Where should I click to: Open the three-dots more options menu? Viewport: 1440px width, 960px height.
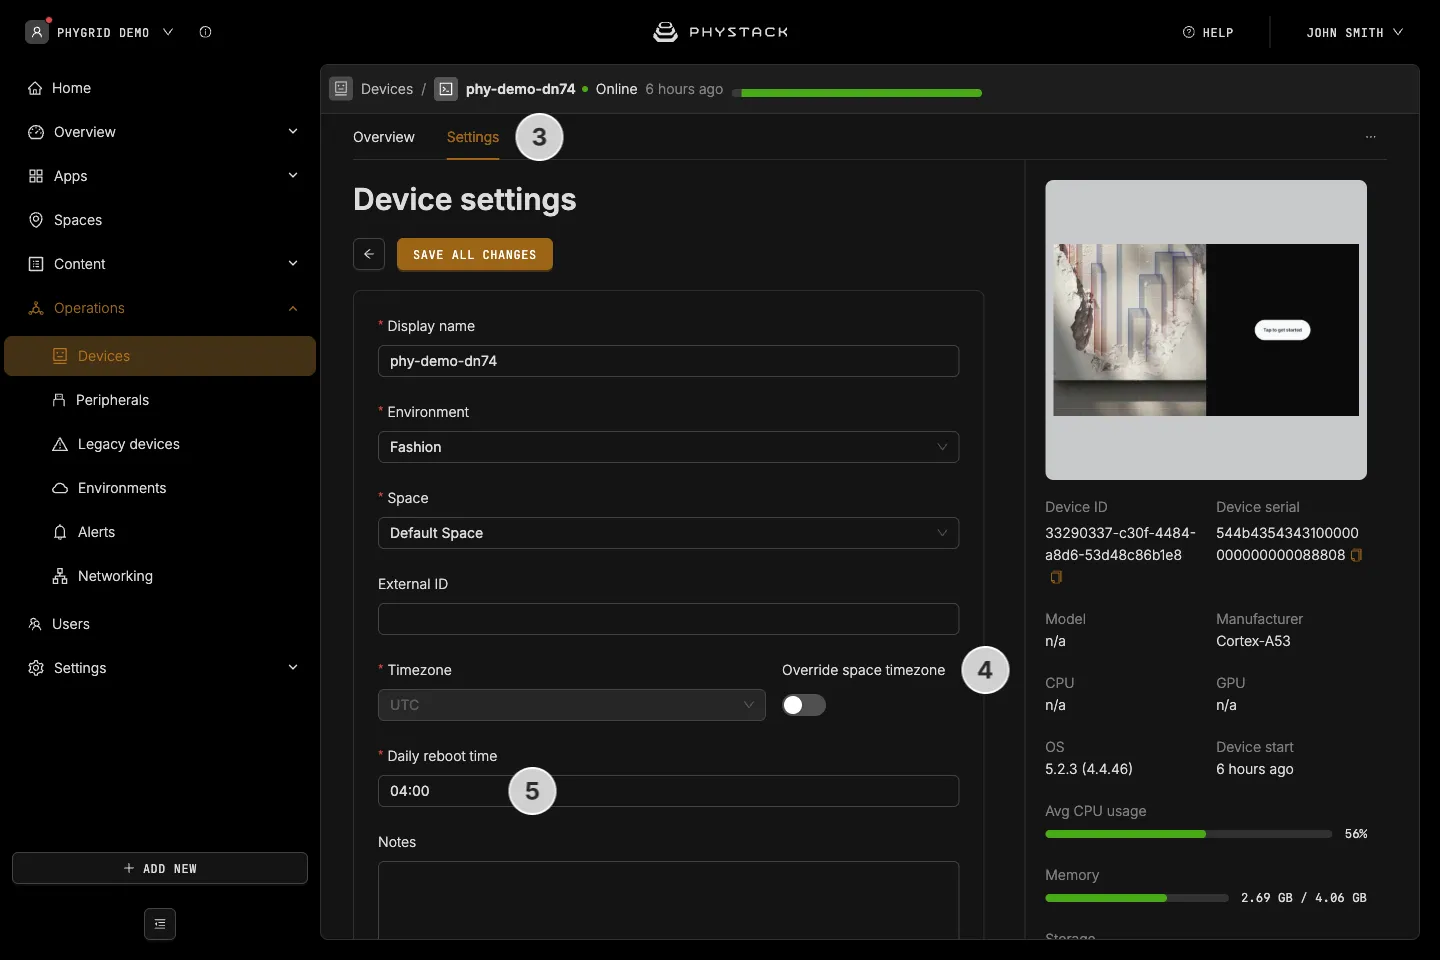[x=1371, y=137]
